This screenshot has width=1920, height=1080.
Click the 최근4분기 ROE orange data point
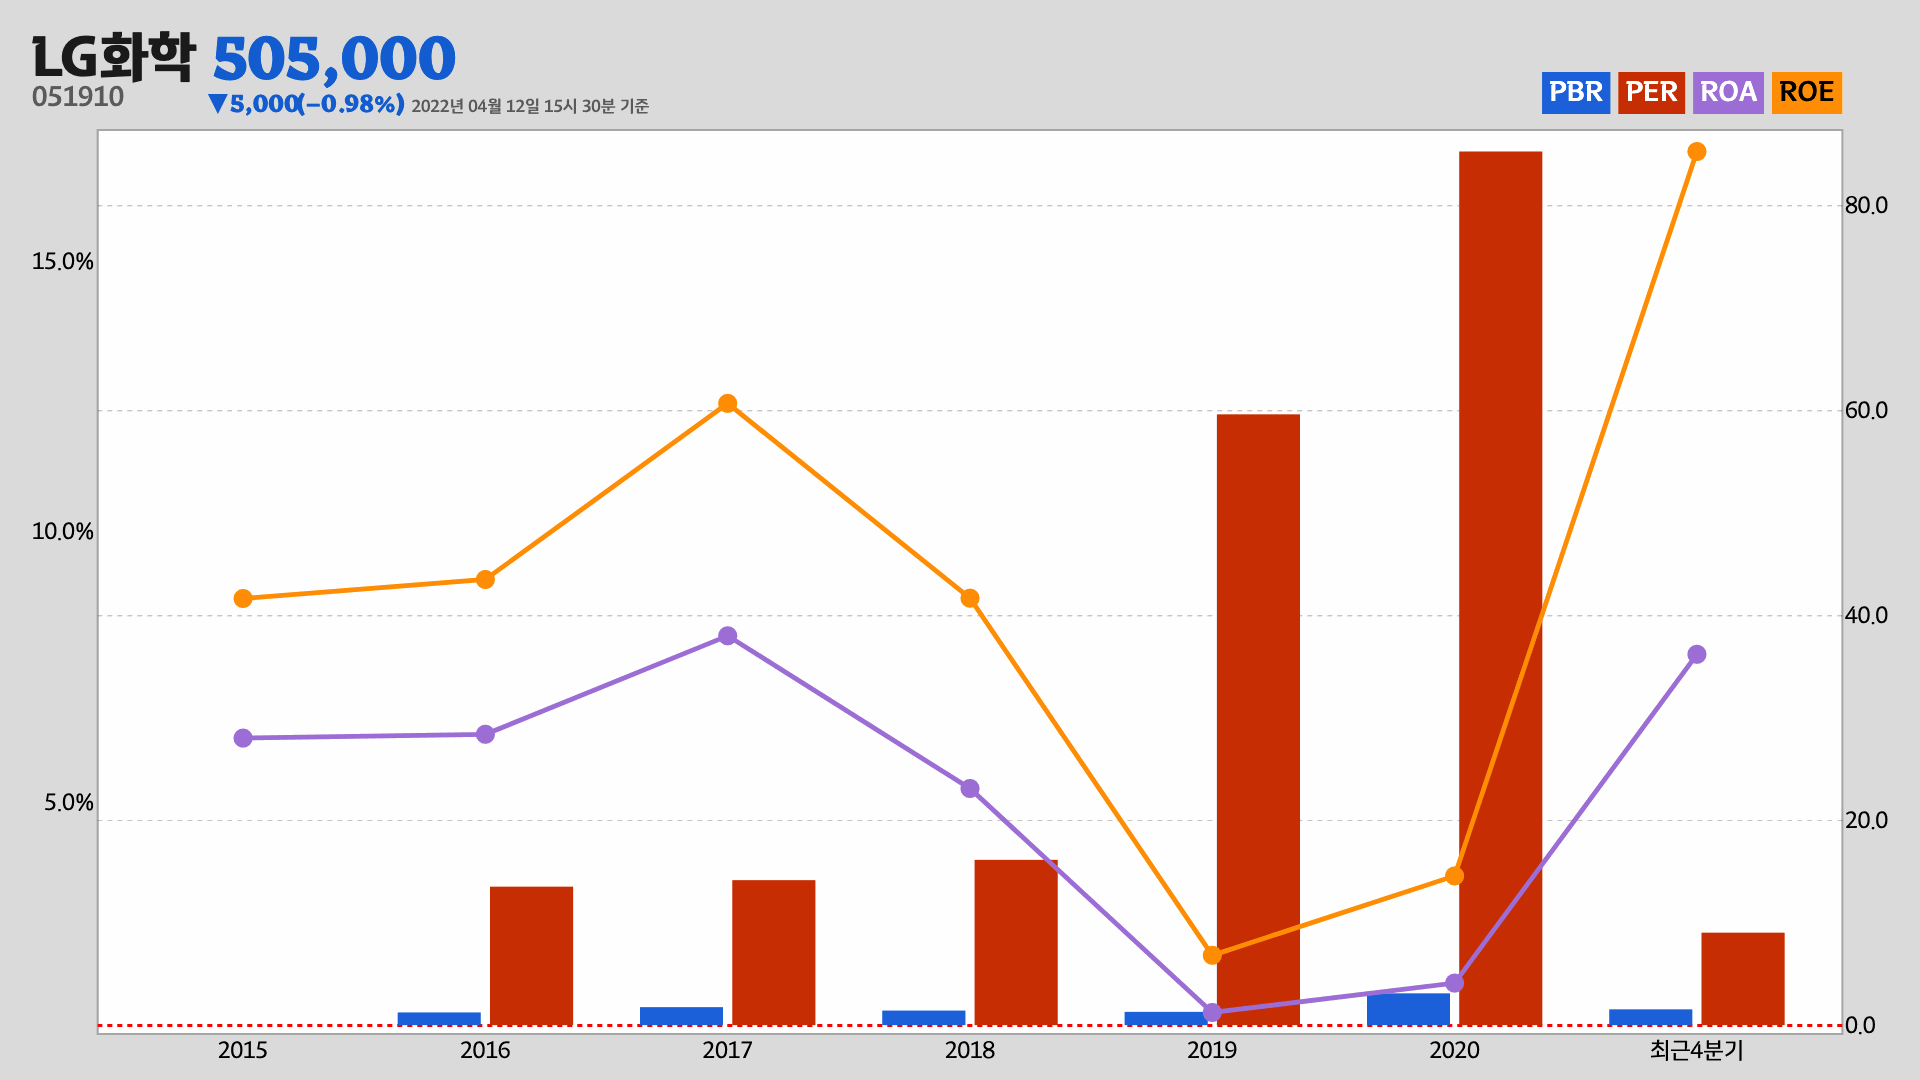[1697, 152]
